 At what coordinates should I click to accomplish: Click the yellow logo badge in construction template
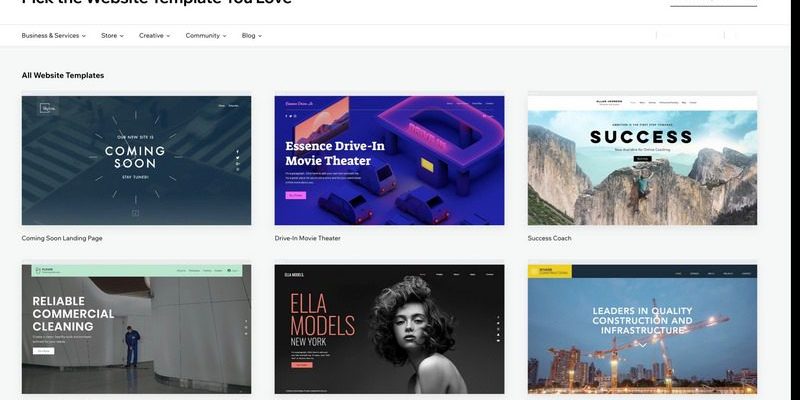550,271
